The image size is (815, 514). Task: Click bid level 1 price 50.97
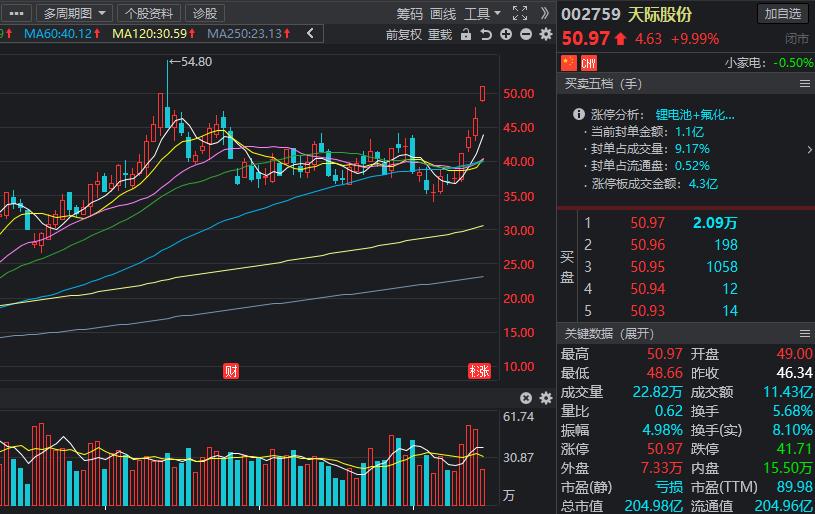(x=647, y=223)
